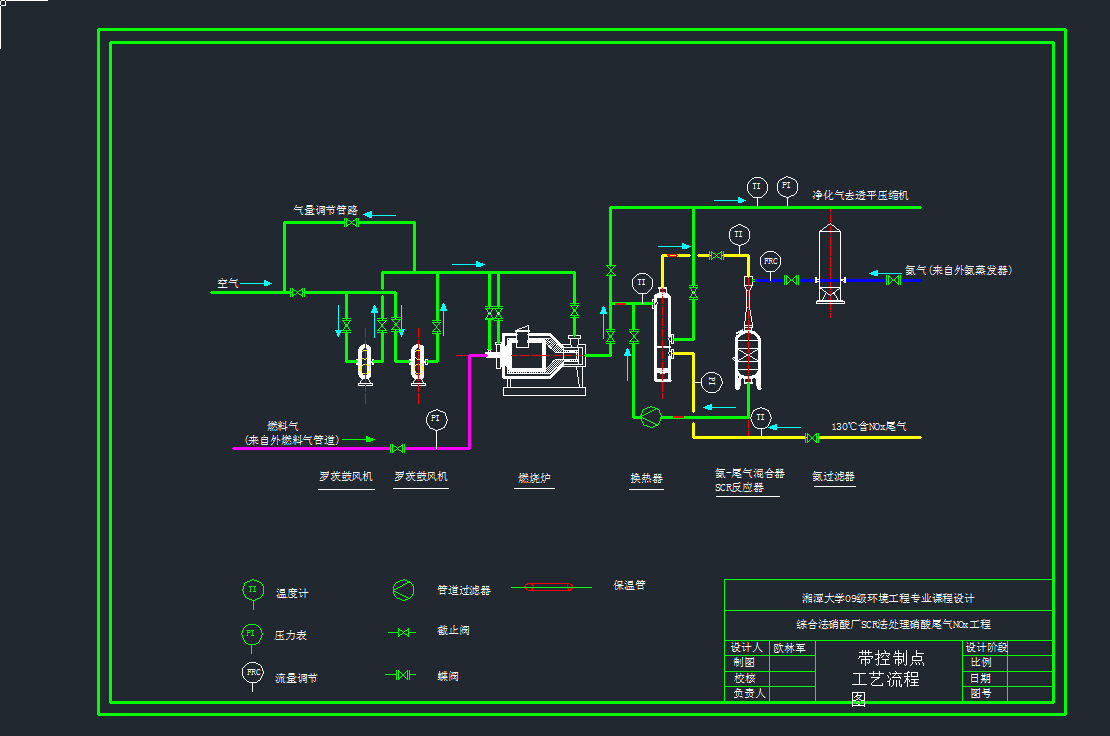
Task: Select the PI pressure gauge legend symbol
Action: (252, 633)
